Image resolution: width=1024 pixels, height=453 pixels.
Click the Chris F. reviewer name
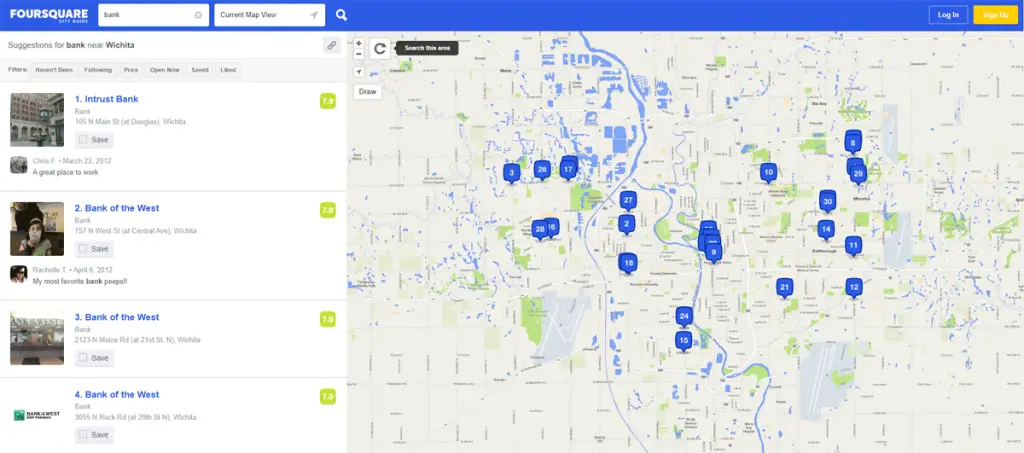coord(44,161)
